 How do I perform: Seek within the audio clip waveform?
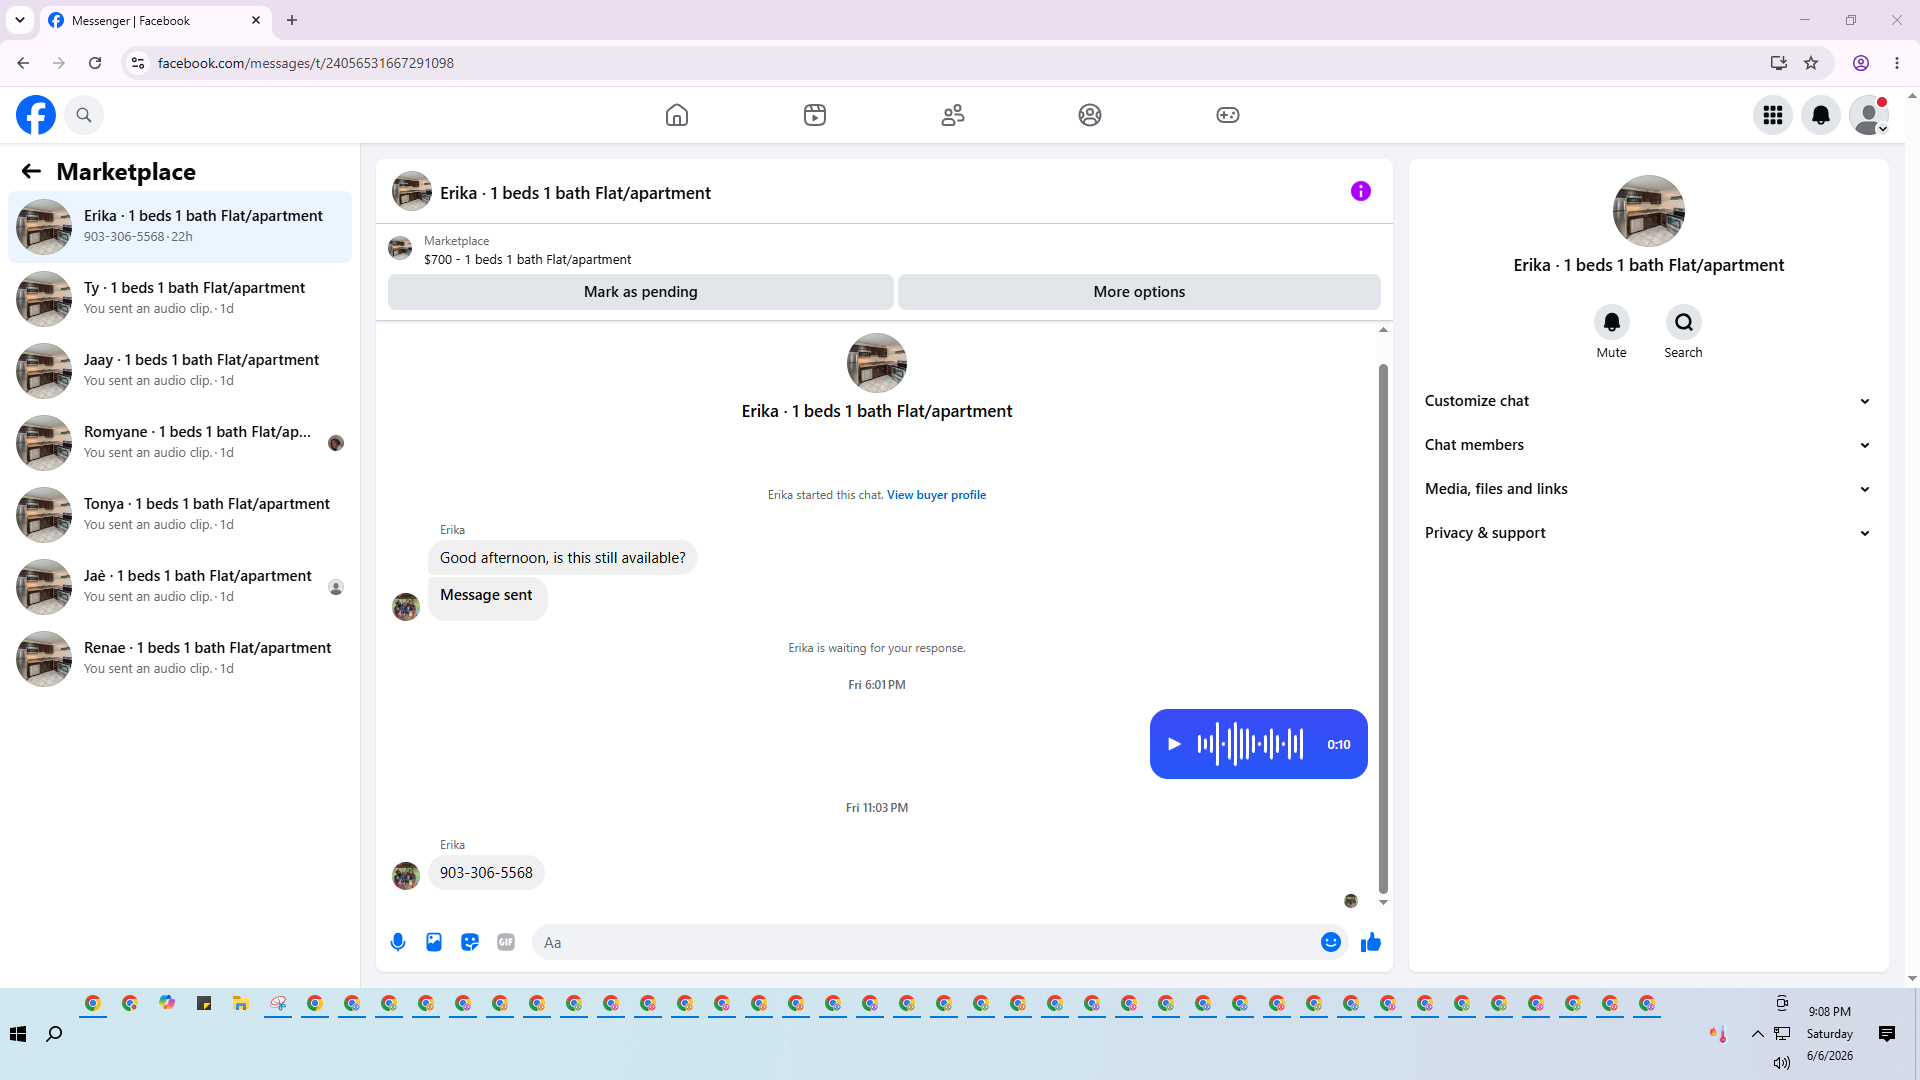tap(1251, 744)
